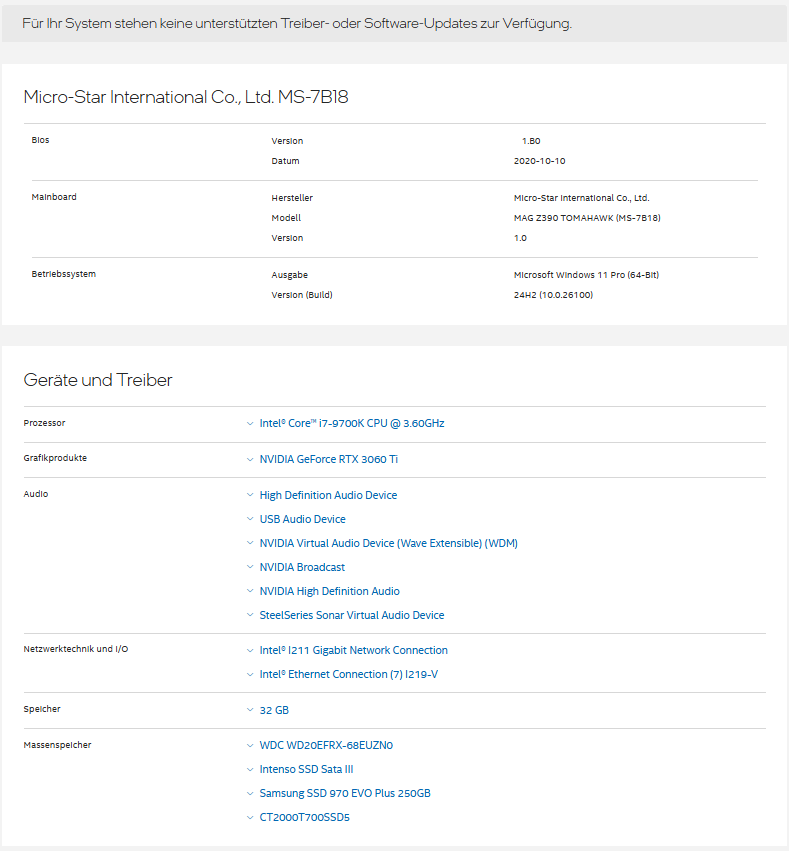
Task: Open High Definition Audio Device link
Action: [328, 495]
